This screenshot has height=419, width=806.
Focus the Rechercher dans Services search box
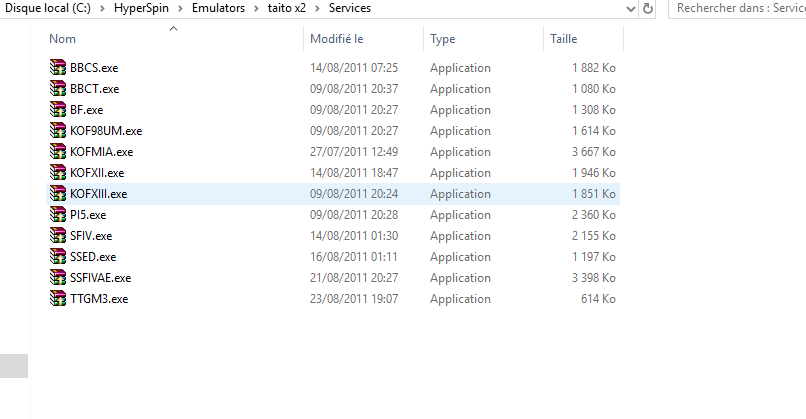[738, 9]
